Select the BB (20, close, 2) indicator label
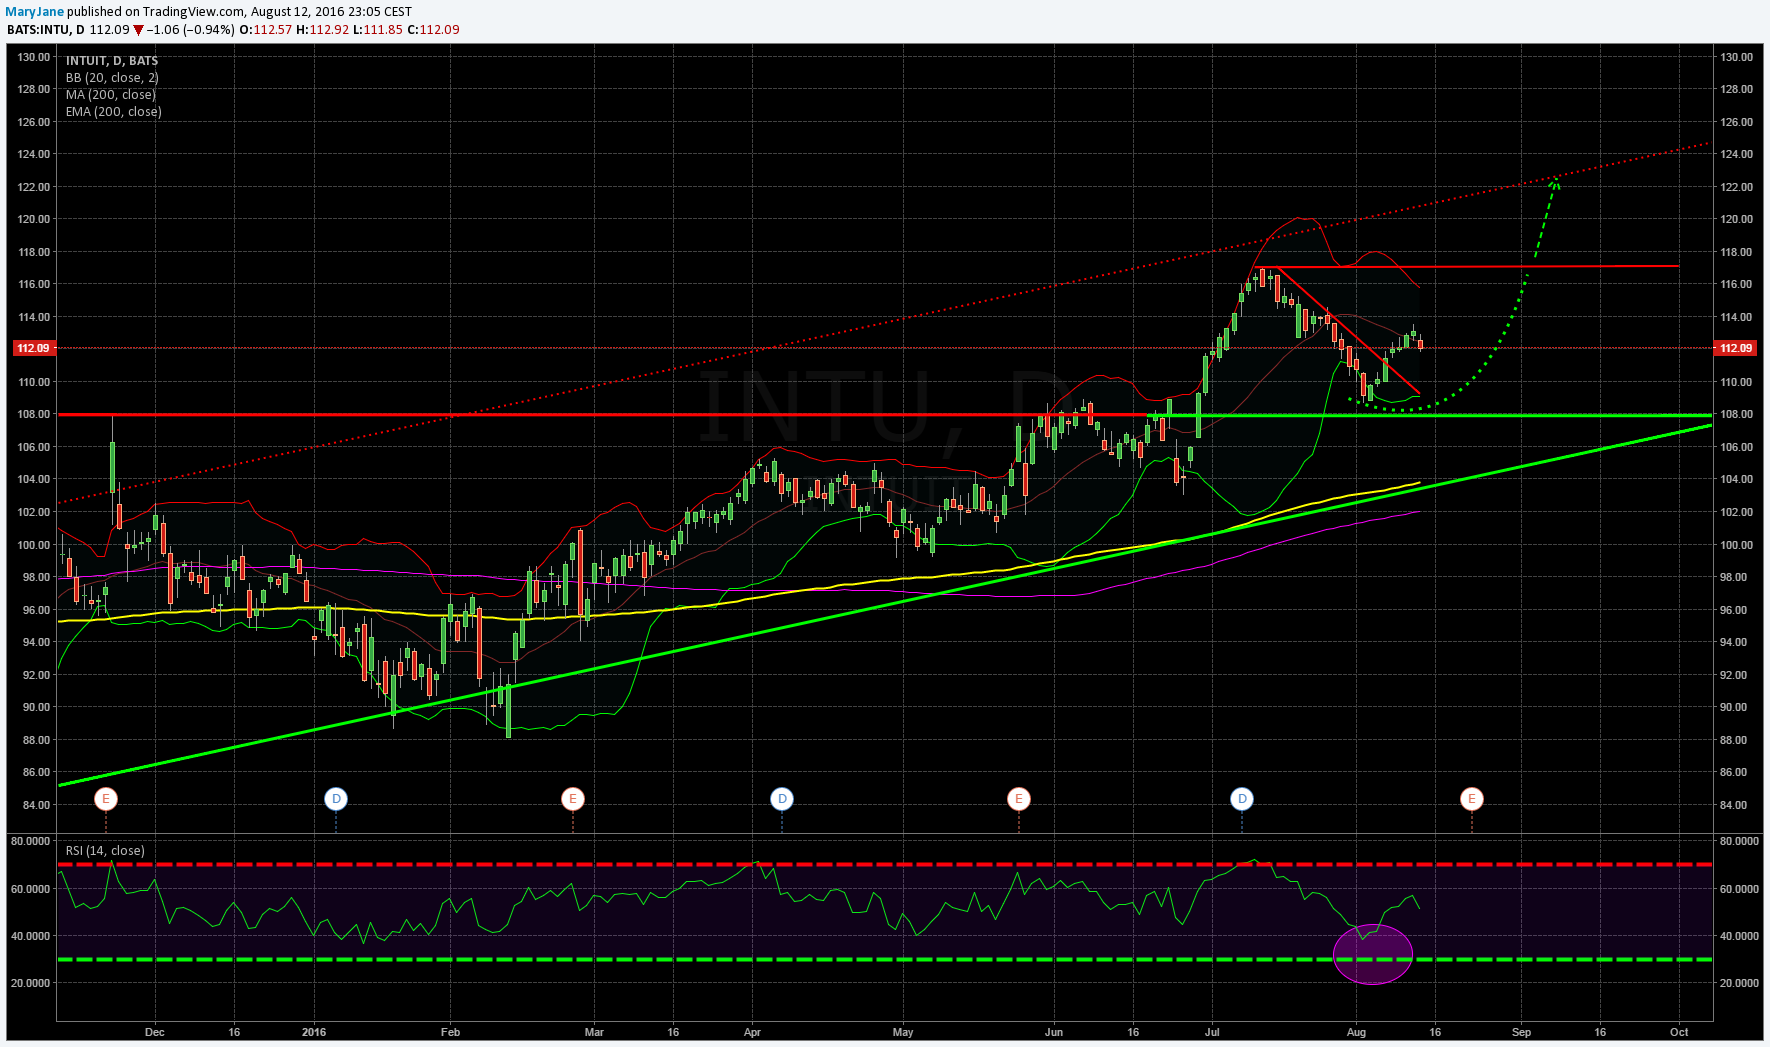This screenshot has width=1770, height=1047. [x=112, y=78]
